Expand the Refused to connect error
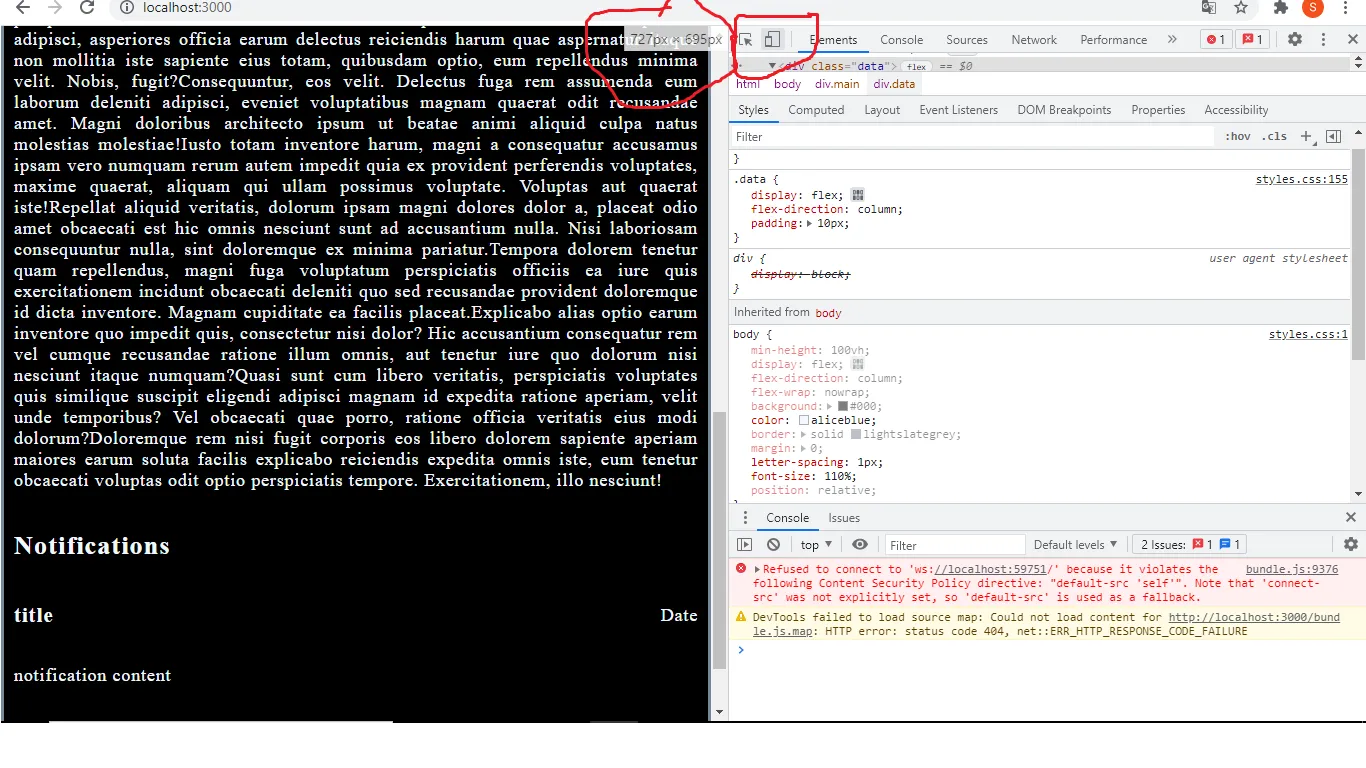Image resolution: width=1366 pixels, height=768 pixels. [x=757, y=569]
